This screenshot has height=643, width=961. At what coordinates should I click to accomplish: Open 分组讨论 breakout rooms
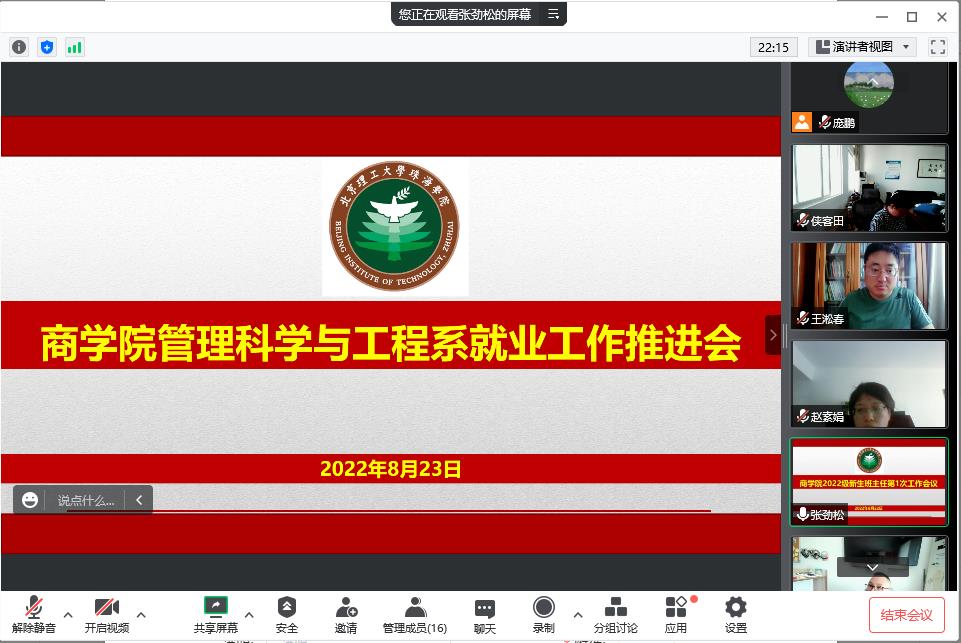coord(615,615)
